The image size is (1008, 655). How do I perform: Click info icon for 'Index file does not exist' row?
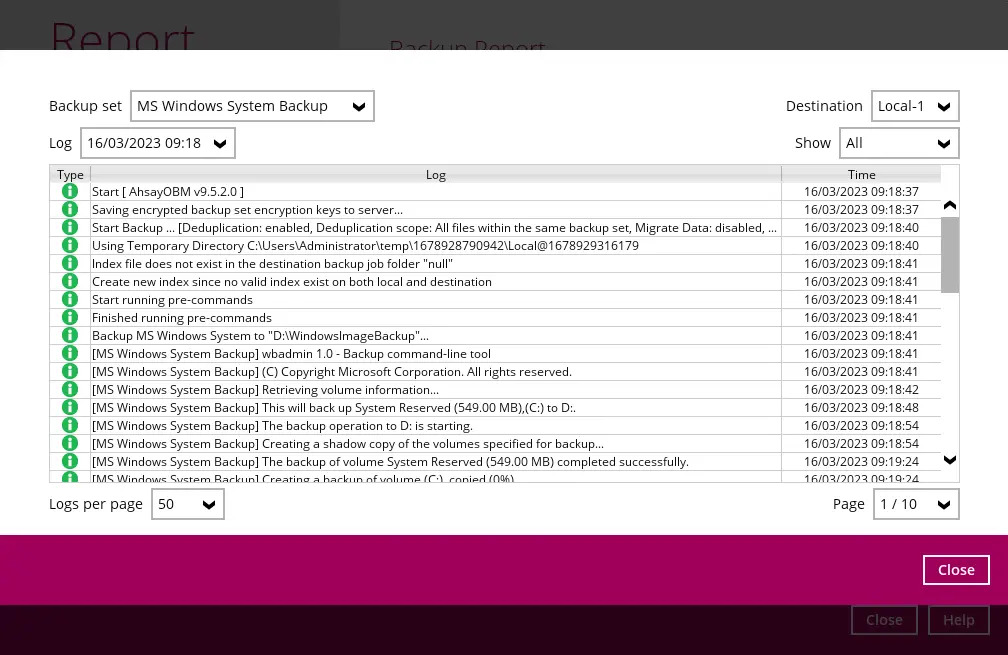click(70, 263)
